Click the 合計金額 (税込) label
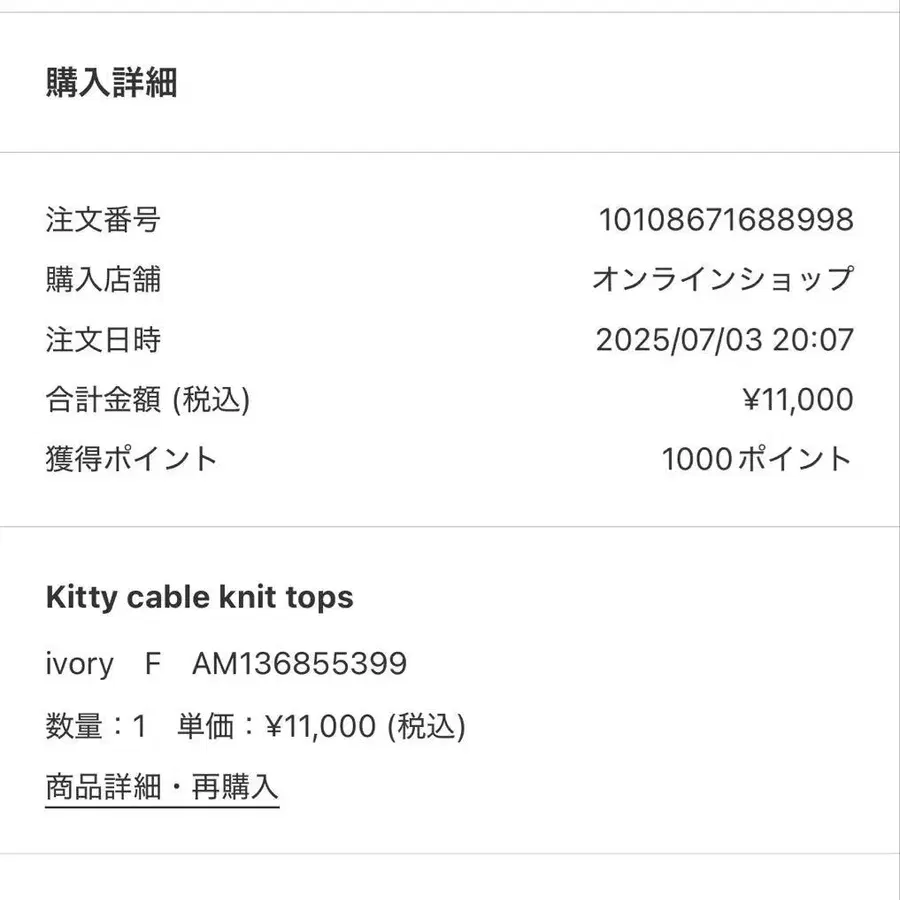The image size is (900, 900). 147,400
